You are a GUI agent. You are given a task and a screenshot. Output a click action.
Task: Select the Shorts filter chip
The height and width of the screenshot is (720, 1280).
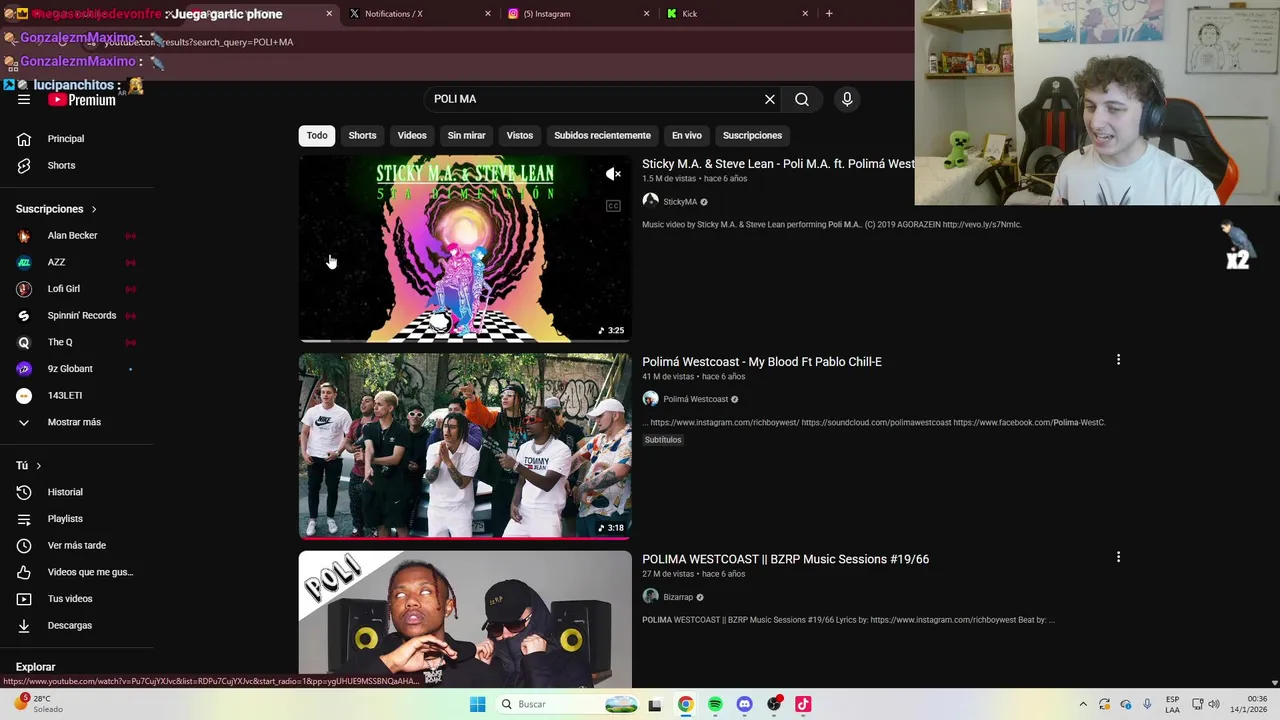(x=362, y=135)
